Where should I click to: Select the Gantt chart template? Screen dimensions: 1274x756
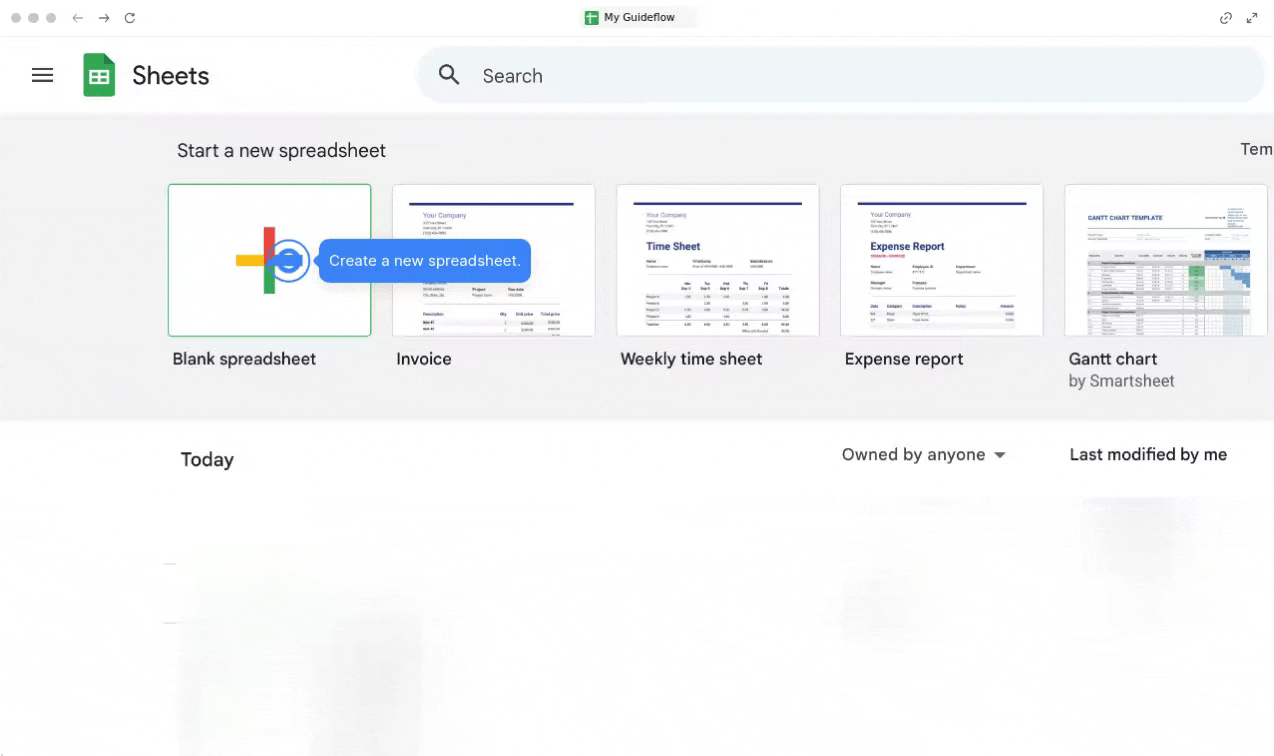1165,260
